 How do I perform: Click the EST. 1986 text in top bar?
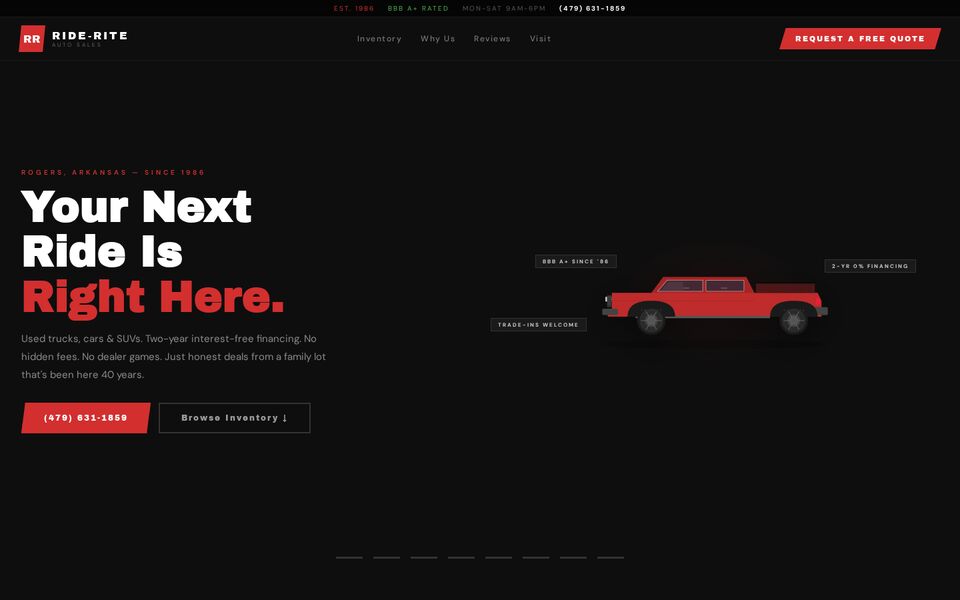[x=354, y=9]
